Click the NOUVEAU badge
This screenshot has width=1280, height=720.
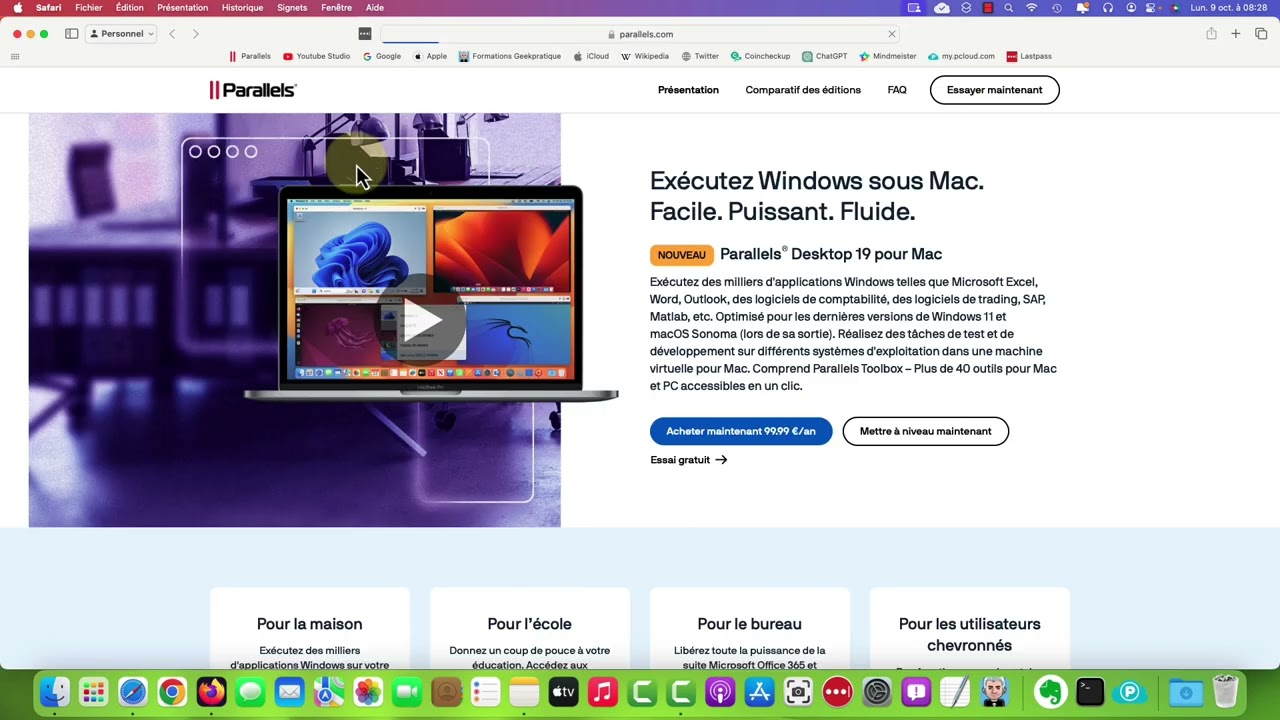(x=681, y=255)
